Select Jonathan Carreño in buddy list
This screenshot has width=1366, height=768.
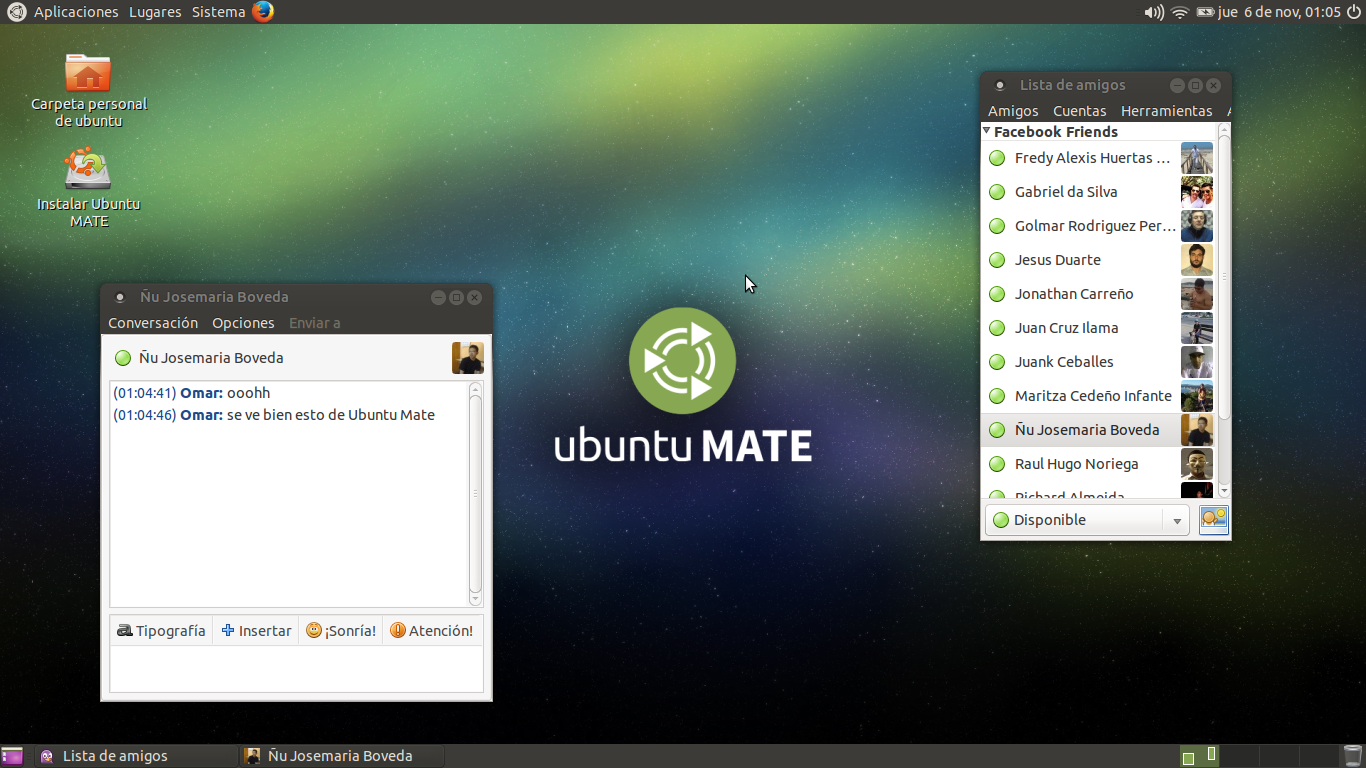click(1098, 294)
